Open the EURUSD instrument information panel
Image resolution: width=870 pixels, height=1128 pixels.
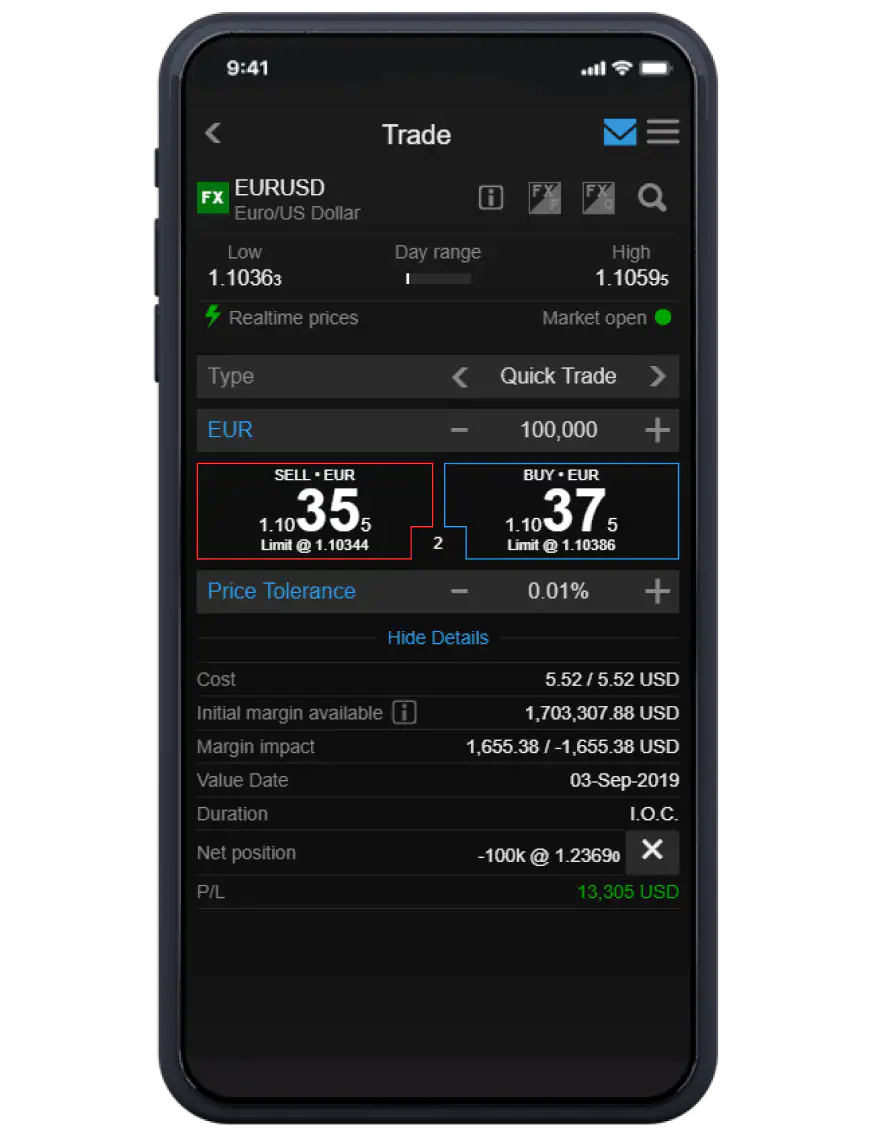pos(491,198)
